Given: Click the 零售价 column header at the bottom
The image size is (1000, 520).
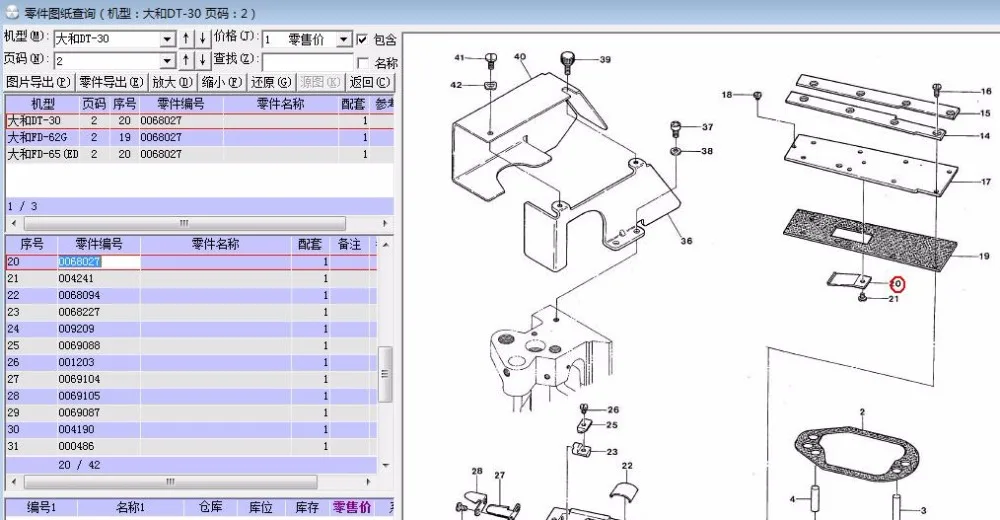Looking at the screenshot, I should (x=352, y=507).
